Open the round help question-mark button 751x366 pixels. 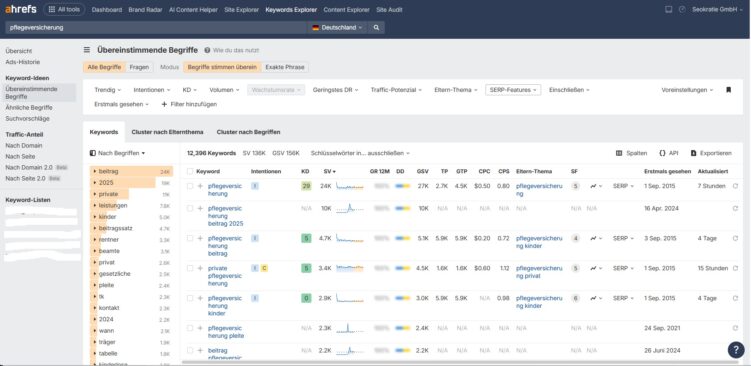click(x=736, y=350)
